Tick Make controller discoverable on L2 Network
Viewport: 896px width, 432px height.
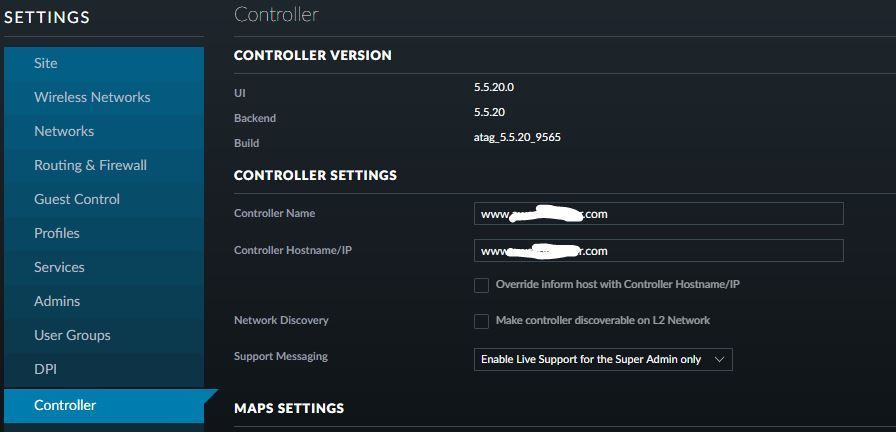pyautogui.click(x=481, y=321)
